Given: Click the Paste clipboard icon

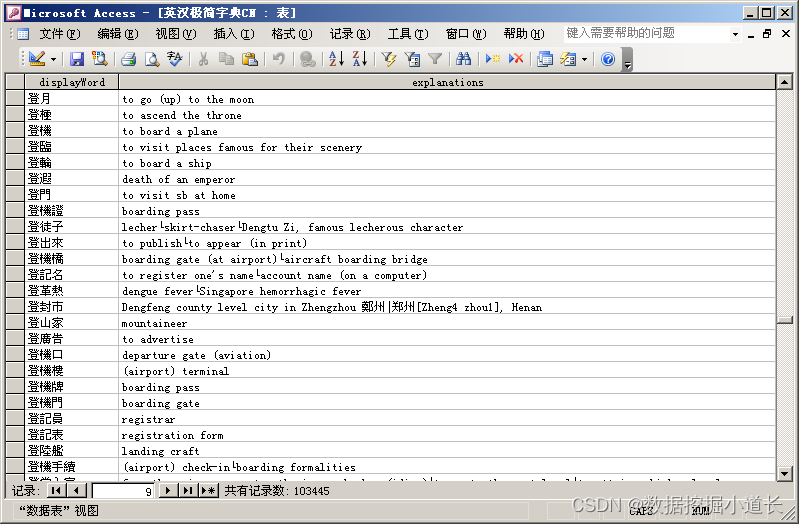Looking at the screenshot, I should coord(250,59).
